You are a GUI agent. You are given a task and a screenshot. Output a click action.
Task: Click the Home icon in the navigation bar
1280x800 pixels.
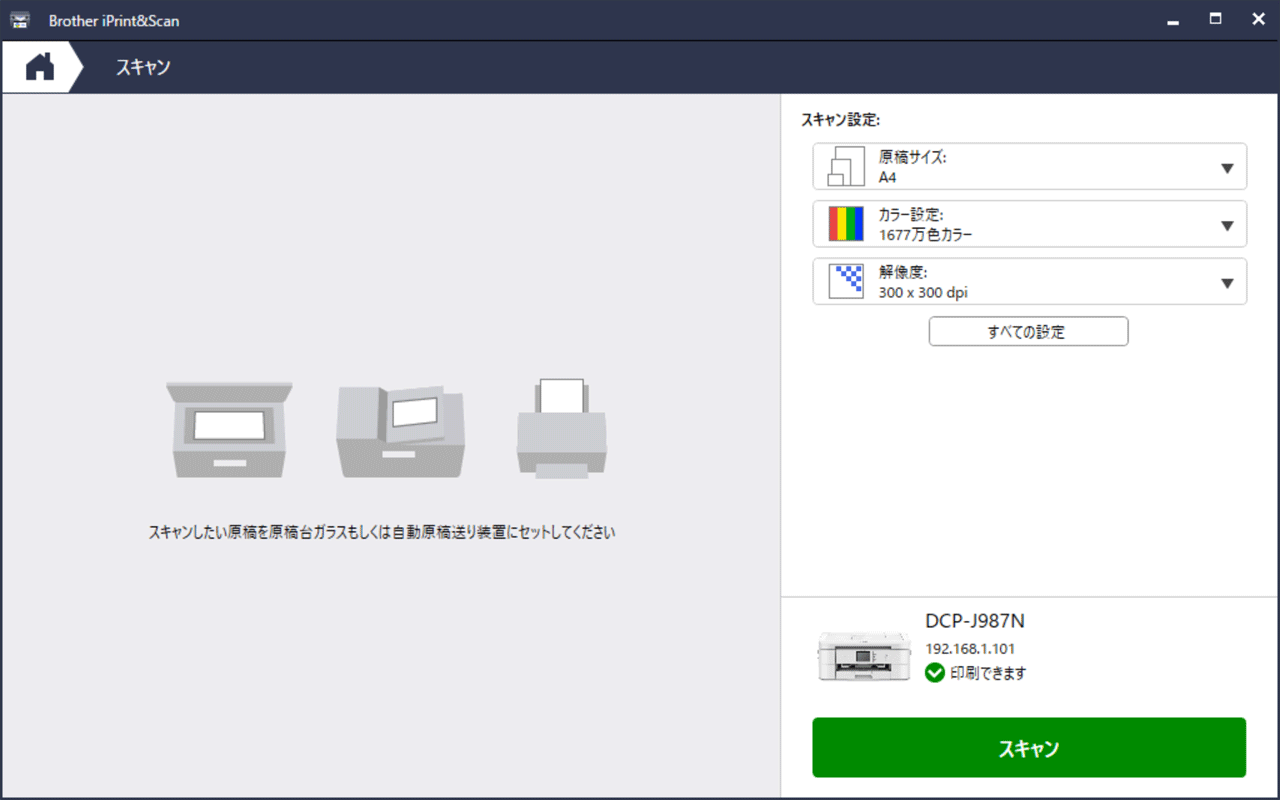[x=38, y=66]
